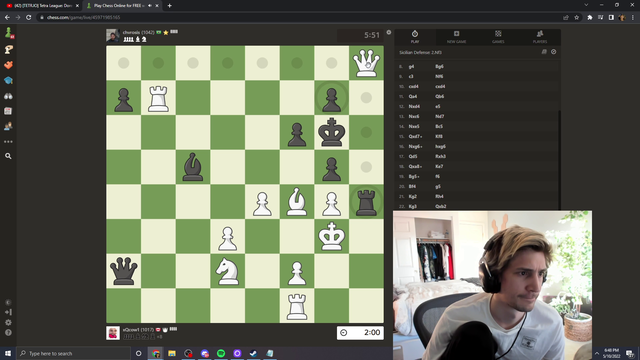Image resolution: width=640 pixels, height=360 pixels.
Task: Click the black queen on a2
Action: point(123,271)
